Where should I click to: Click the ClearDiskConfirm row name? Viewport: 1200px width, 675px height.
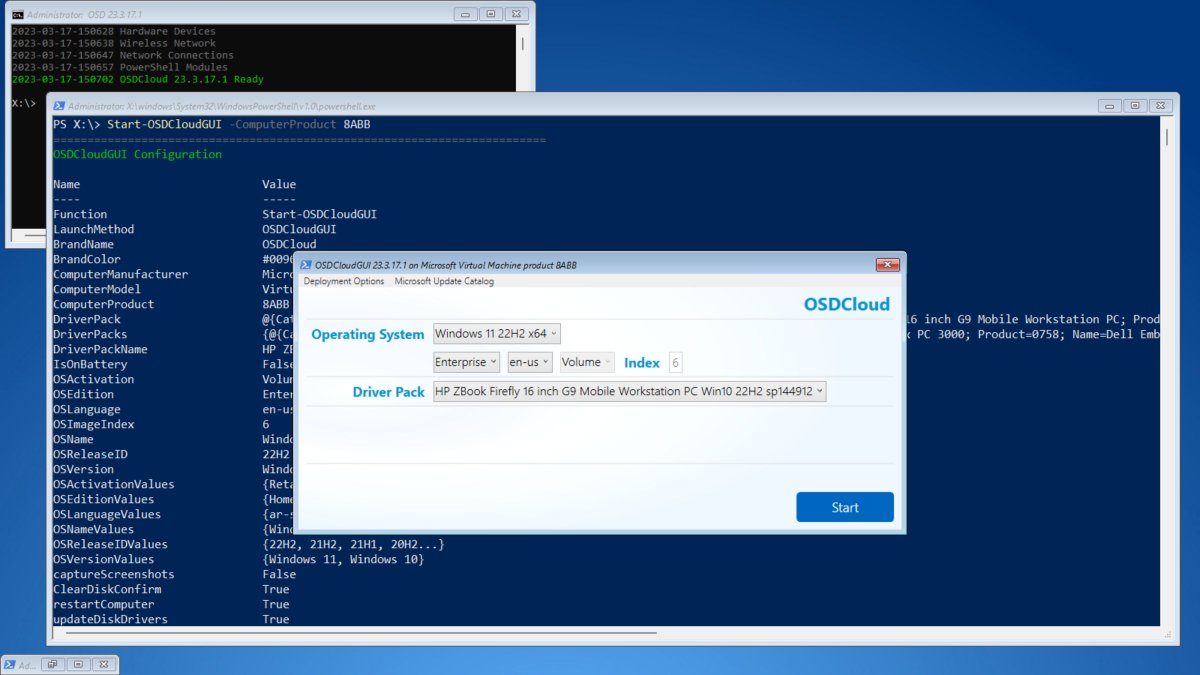tap(107, 589)
